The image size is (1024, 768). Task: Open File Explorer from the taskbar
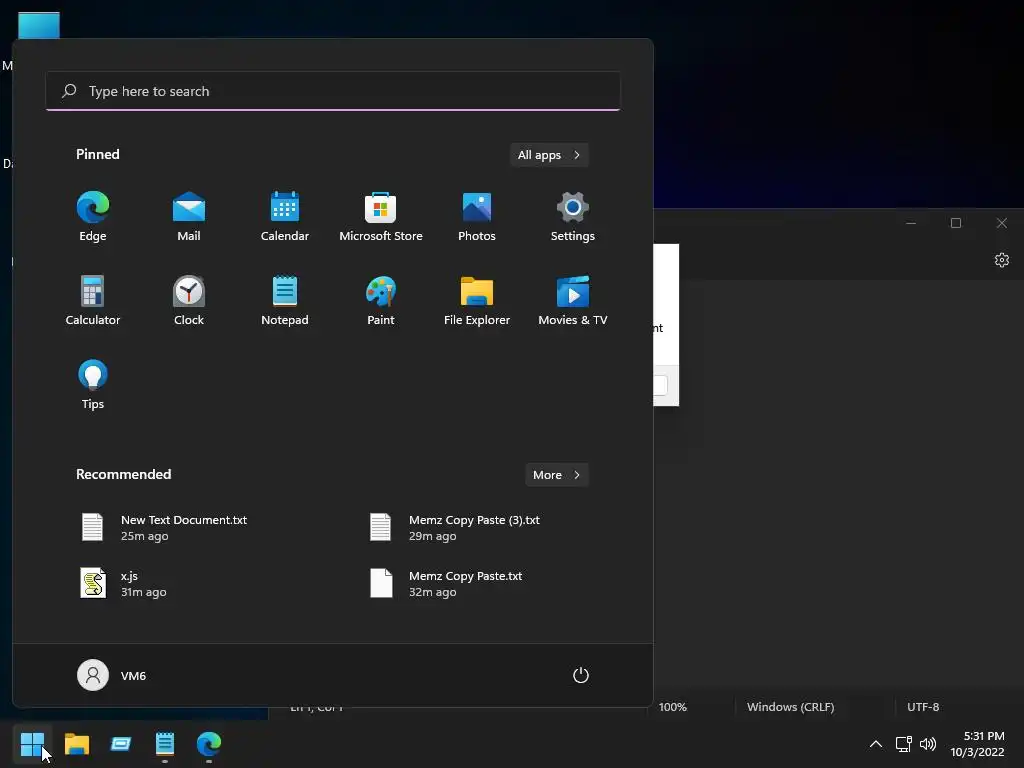tap(76, 744)
